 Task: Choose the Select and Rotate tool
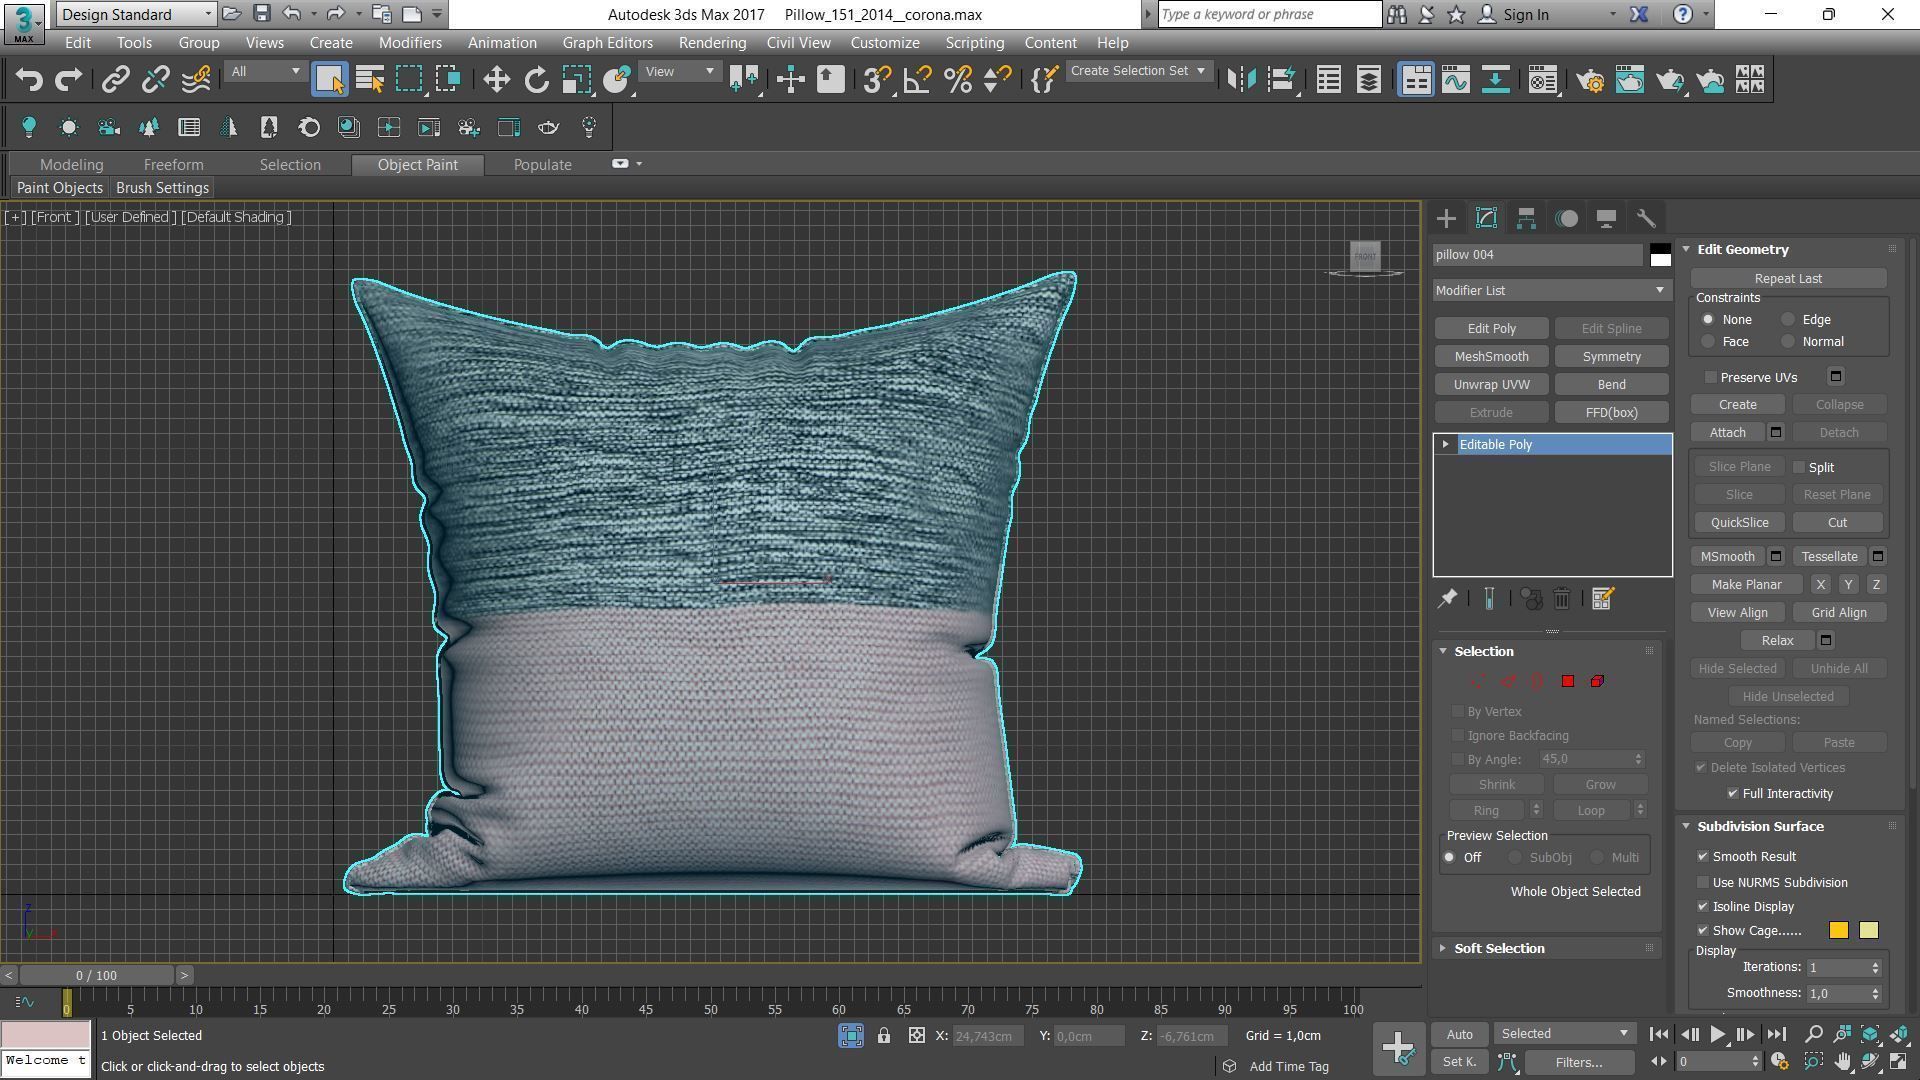pos(537,80)
